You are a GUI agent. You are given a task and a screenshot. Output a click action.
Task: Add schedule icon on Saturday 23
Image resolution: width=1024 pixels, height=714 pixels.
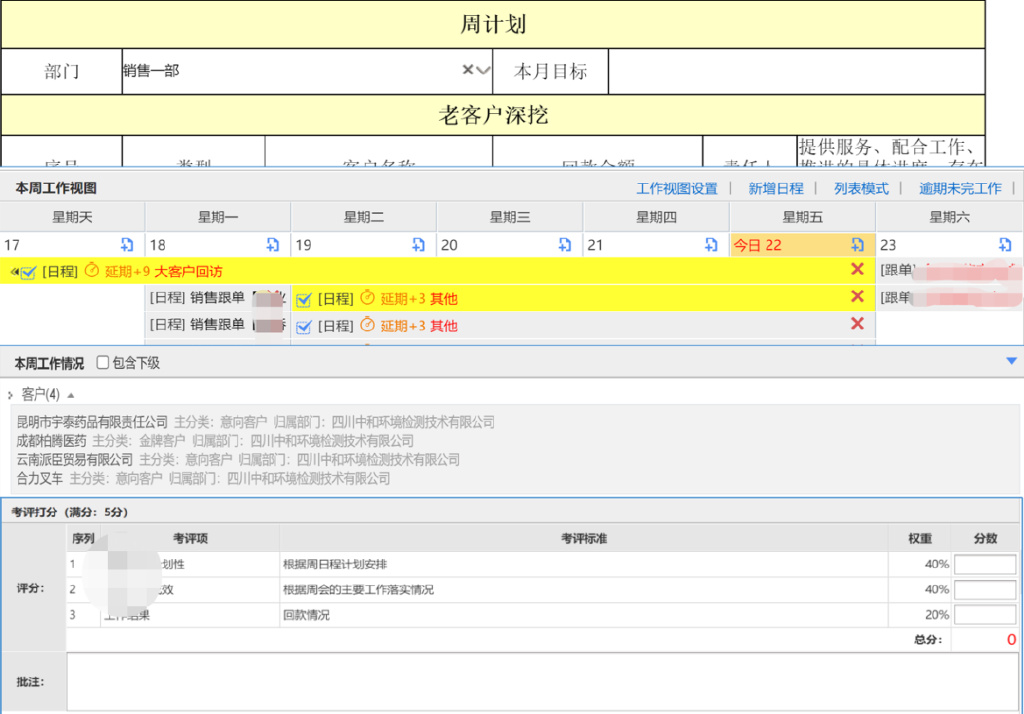[1003, 245]
